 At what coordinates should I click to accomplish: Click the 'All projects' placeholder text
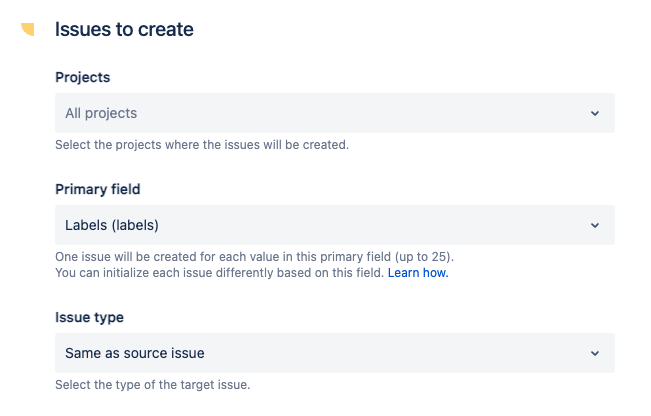tap(101, 113)
